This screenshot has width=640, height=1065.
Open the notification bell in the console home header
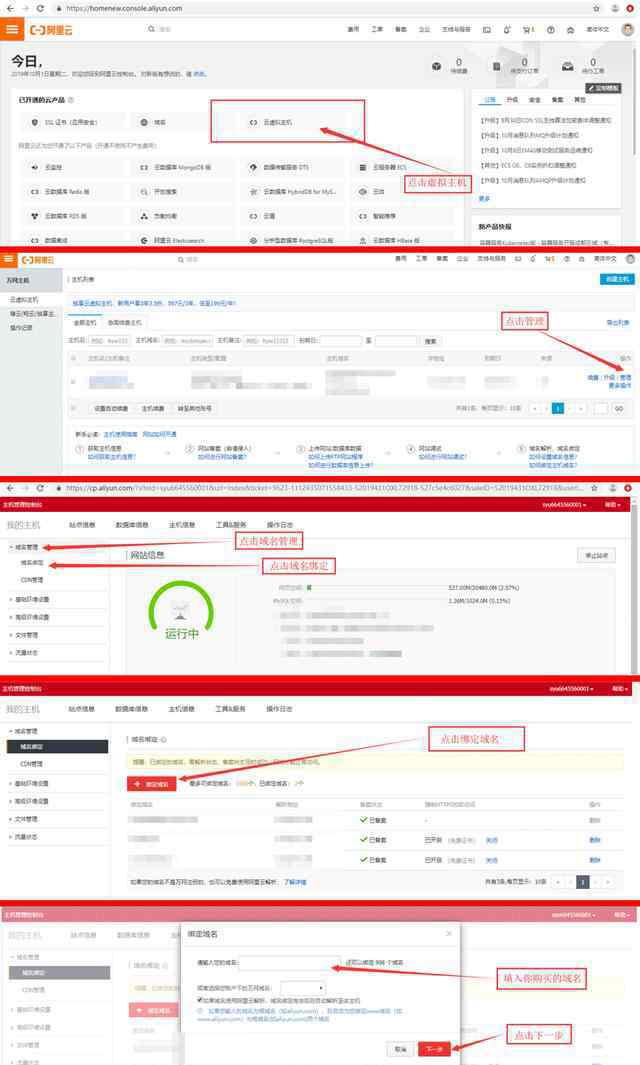tap(507, 30)
